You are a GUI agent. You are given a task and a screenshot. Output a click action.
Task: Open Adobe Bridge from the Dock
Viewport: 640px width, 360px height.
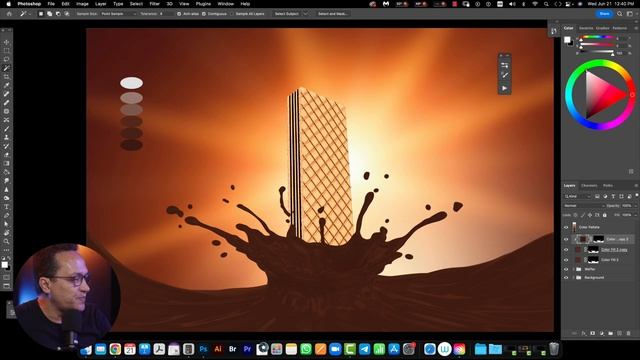coord(232,349)
